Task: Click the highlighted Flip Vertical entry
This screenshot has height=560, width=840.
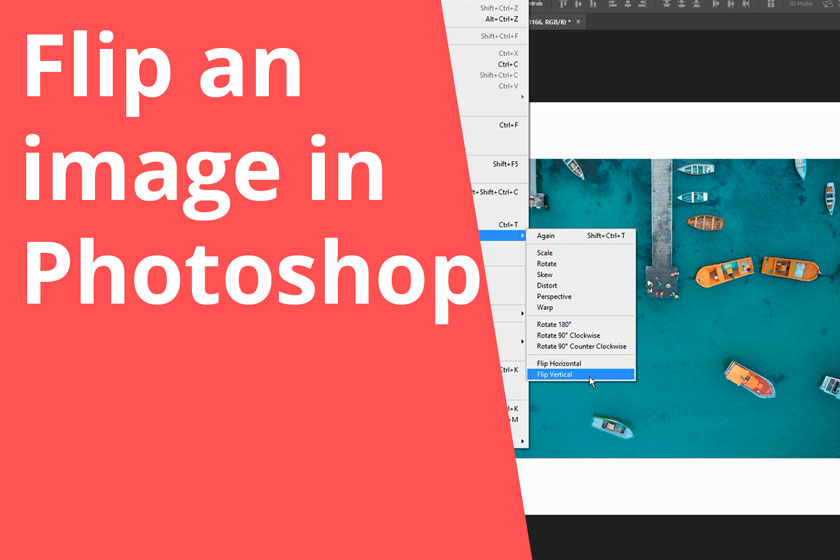Action: [x=581, y=374]
